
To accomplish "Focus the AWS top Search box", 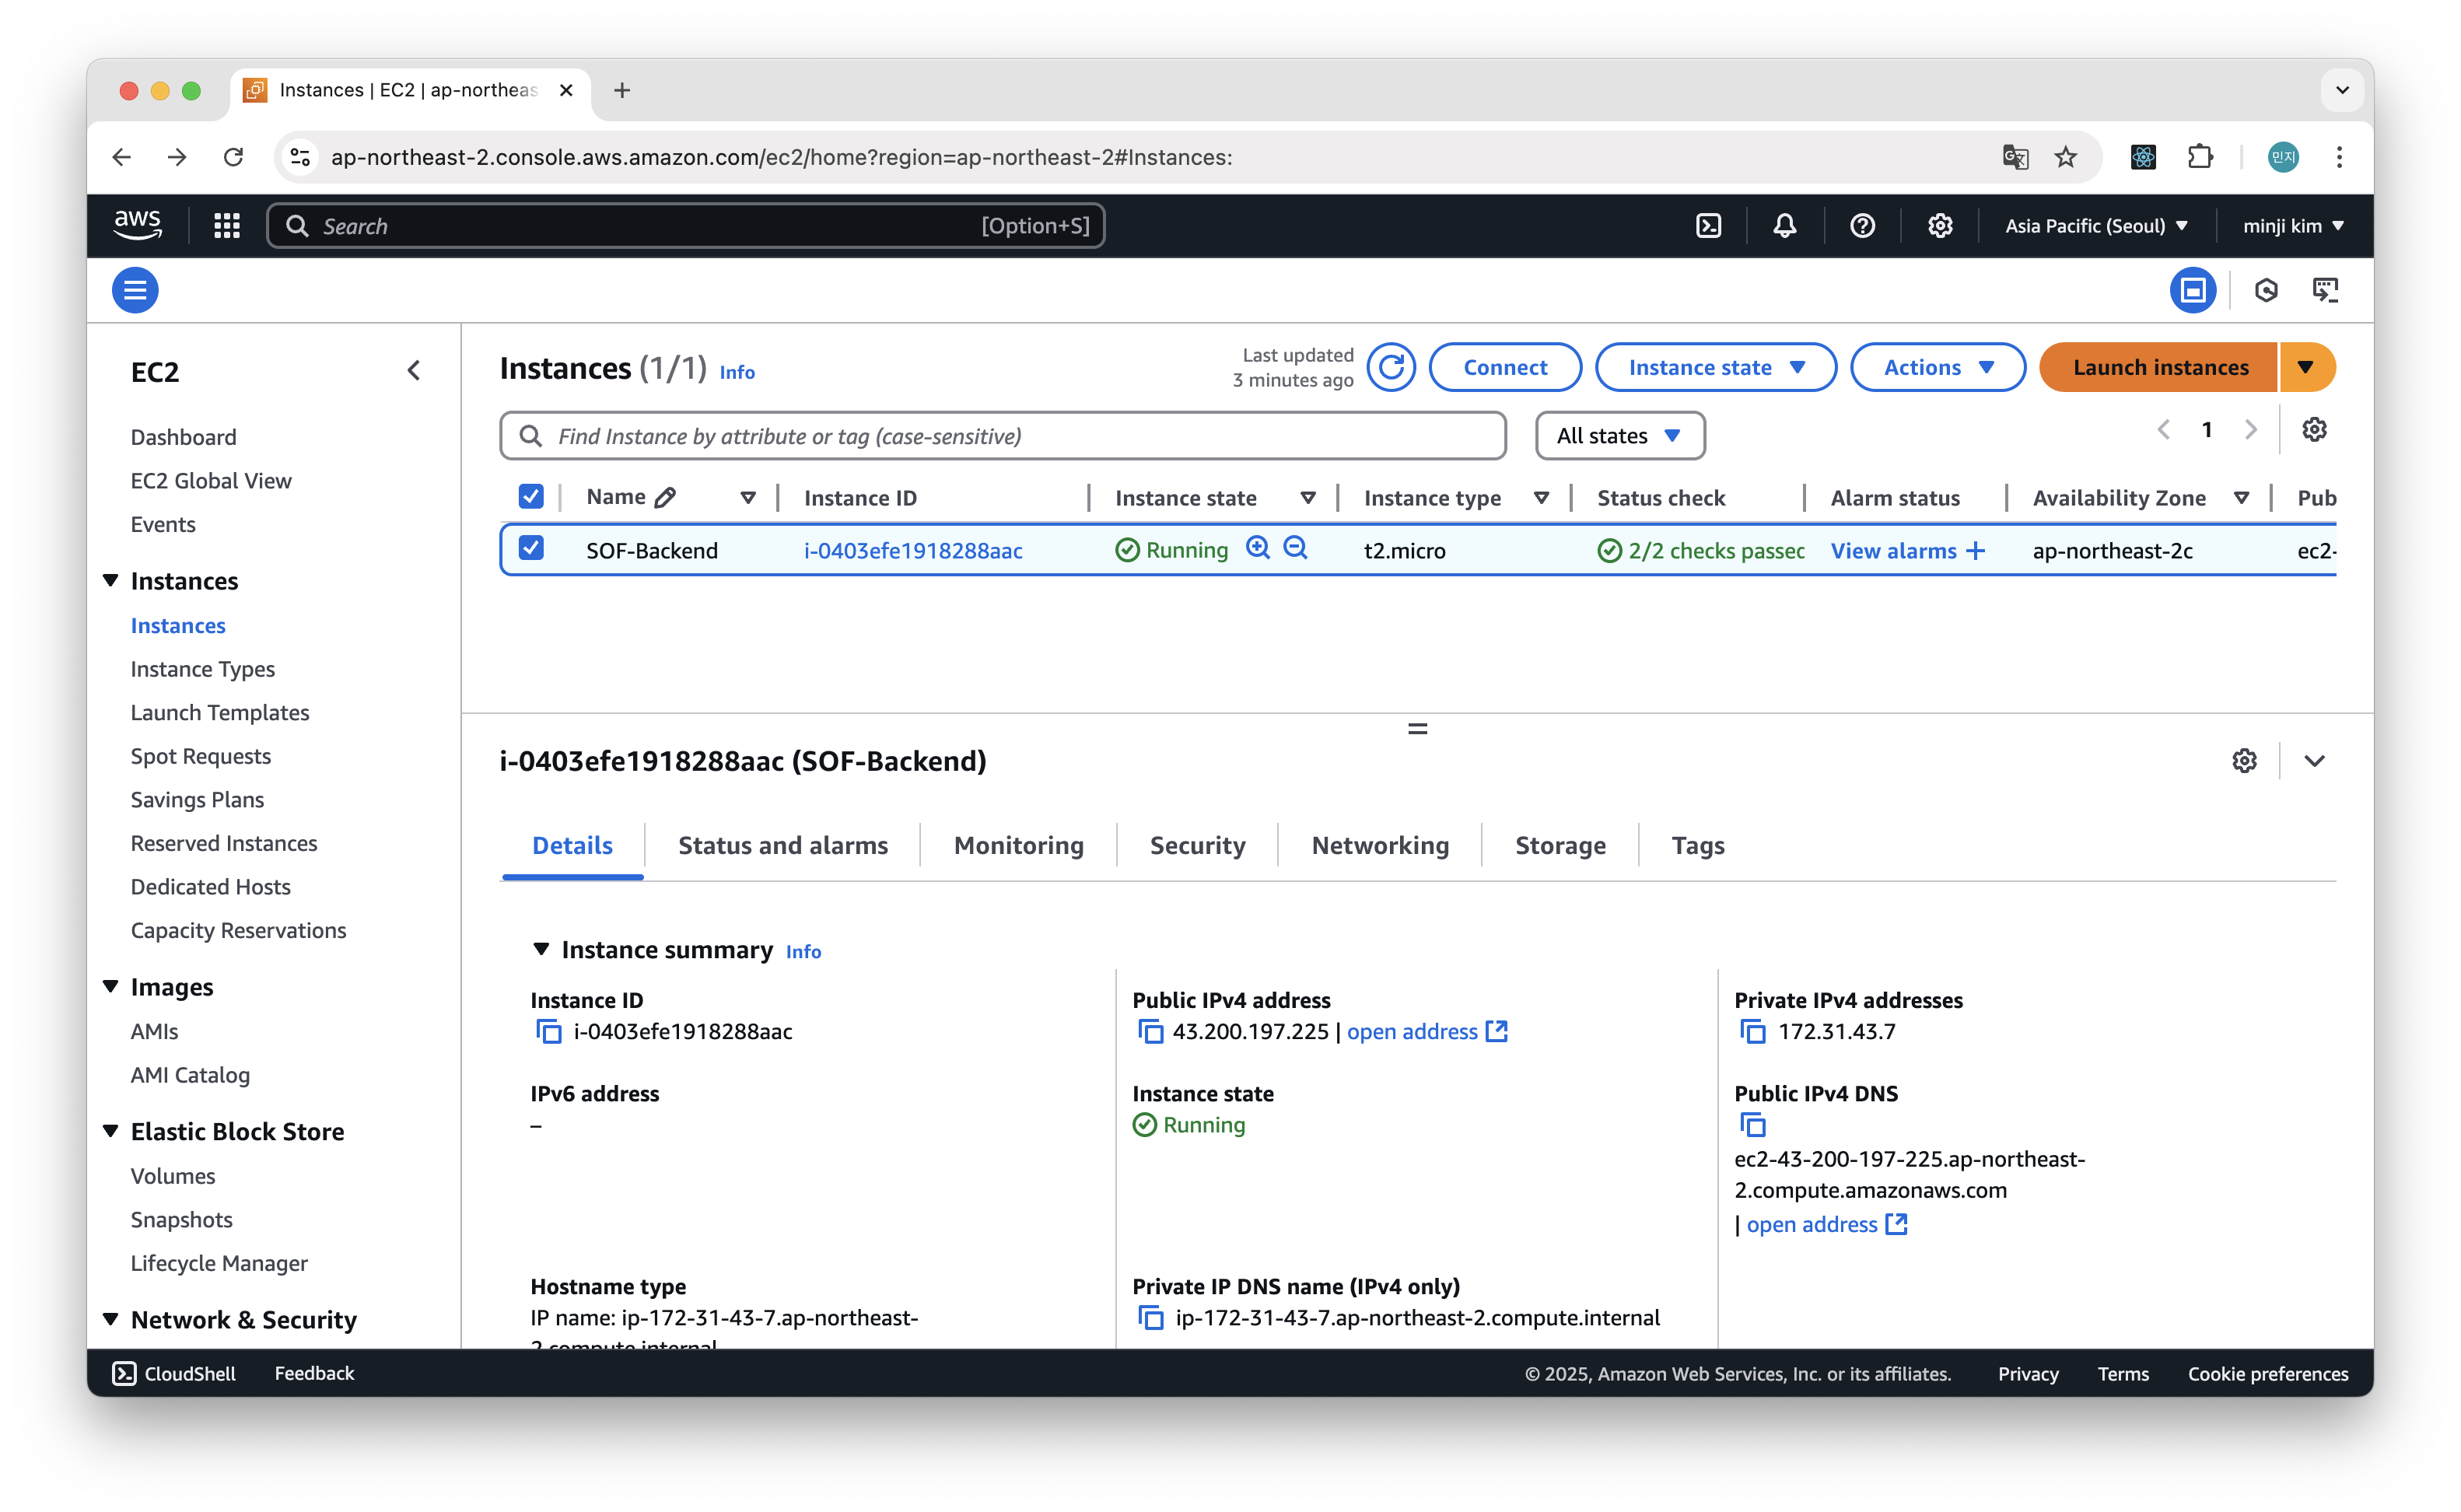I will pos(686,226).
